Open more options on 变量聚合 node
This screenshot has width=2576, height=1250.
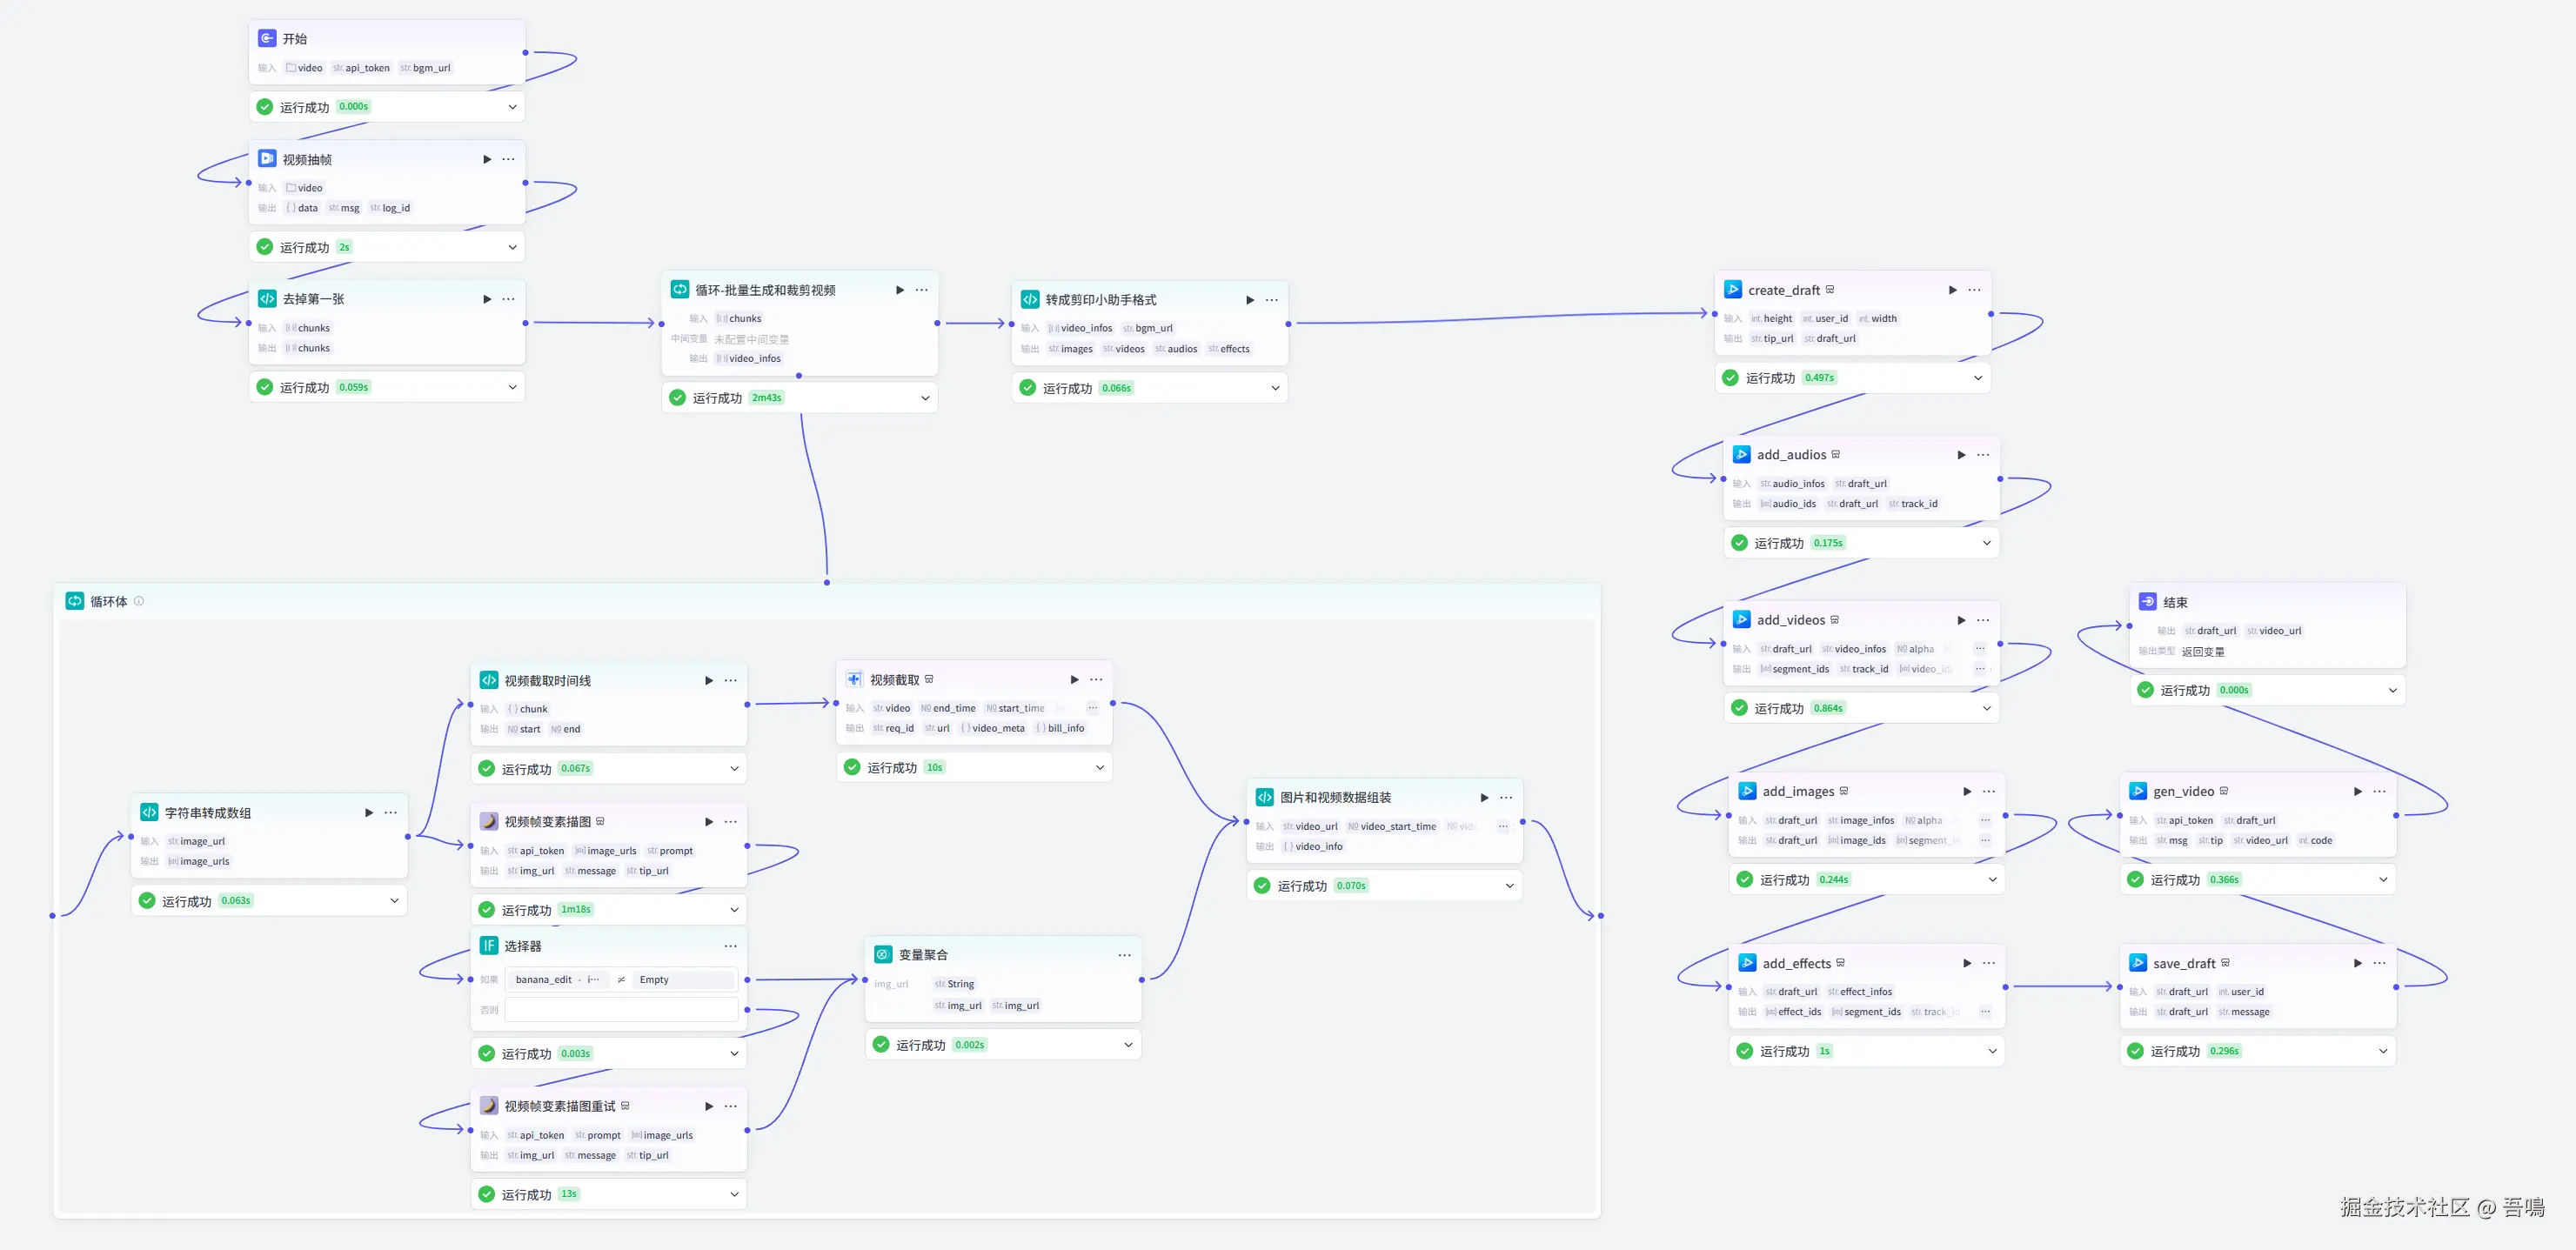coord(1124,955)
